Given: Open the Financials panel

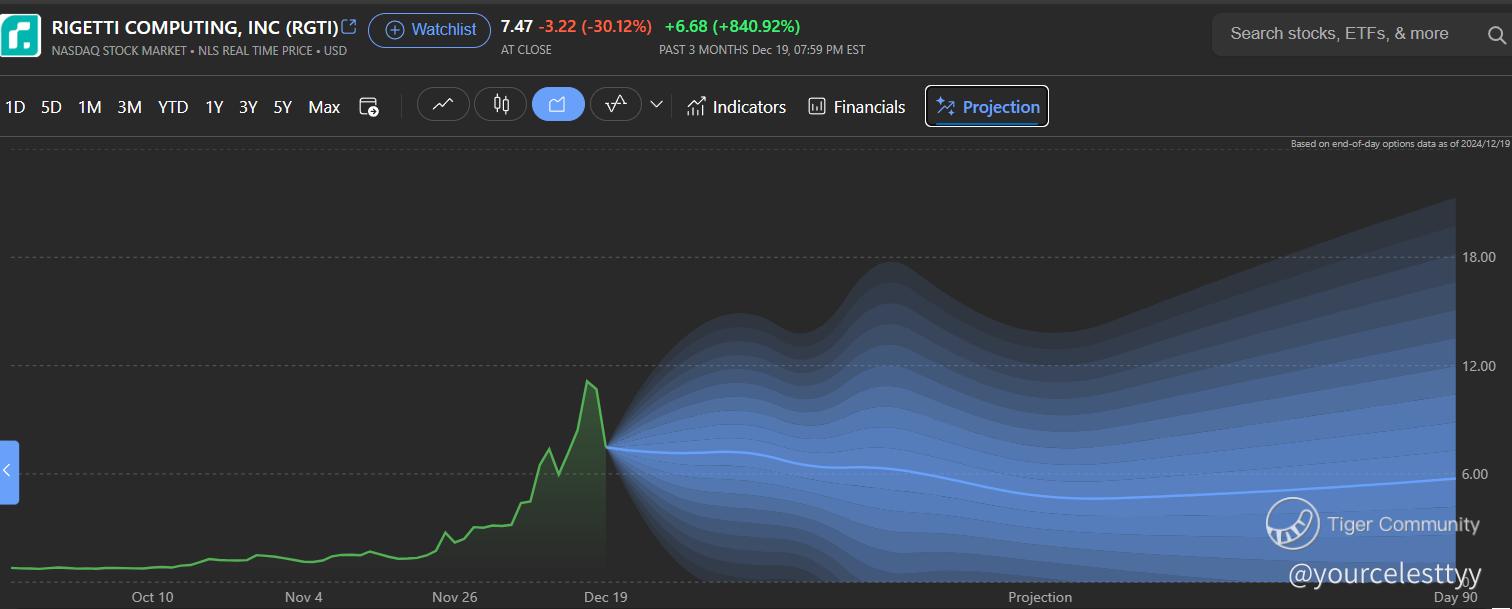Looking at the screenshot, I should tap(857, 107).
